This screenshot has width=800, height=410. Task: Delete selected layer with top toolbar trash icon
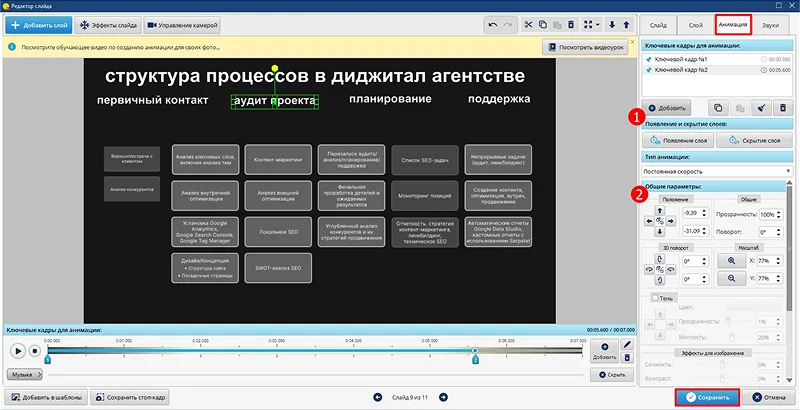(x=571, y=25)
